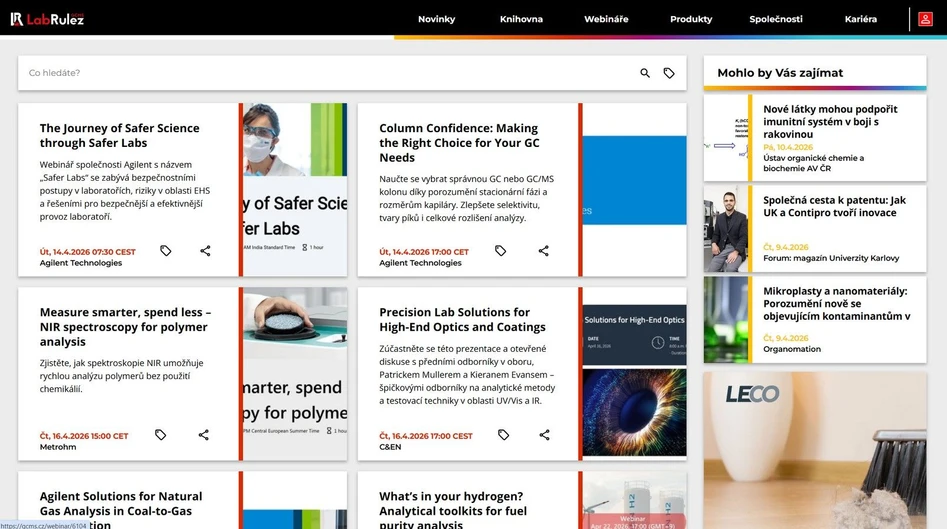Open the Knihovna menu
Screen dimensions: 947x529
click(521, 19)
